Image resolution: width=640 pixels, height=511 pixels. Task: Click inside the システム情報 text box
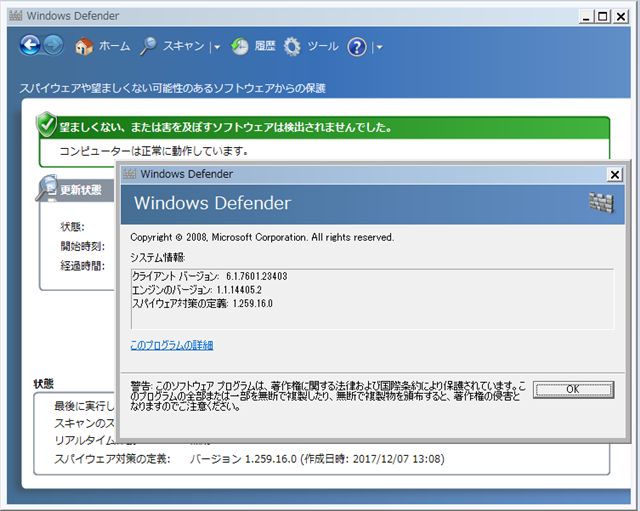click(x=372, y=299)
